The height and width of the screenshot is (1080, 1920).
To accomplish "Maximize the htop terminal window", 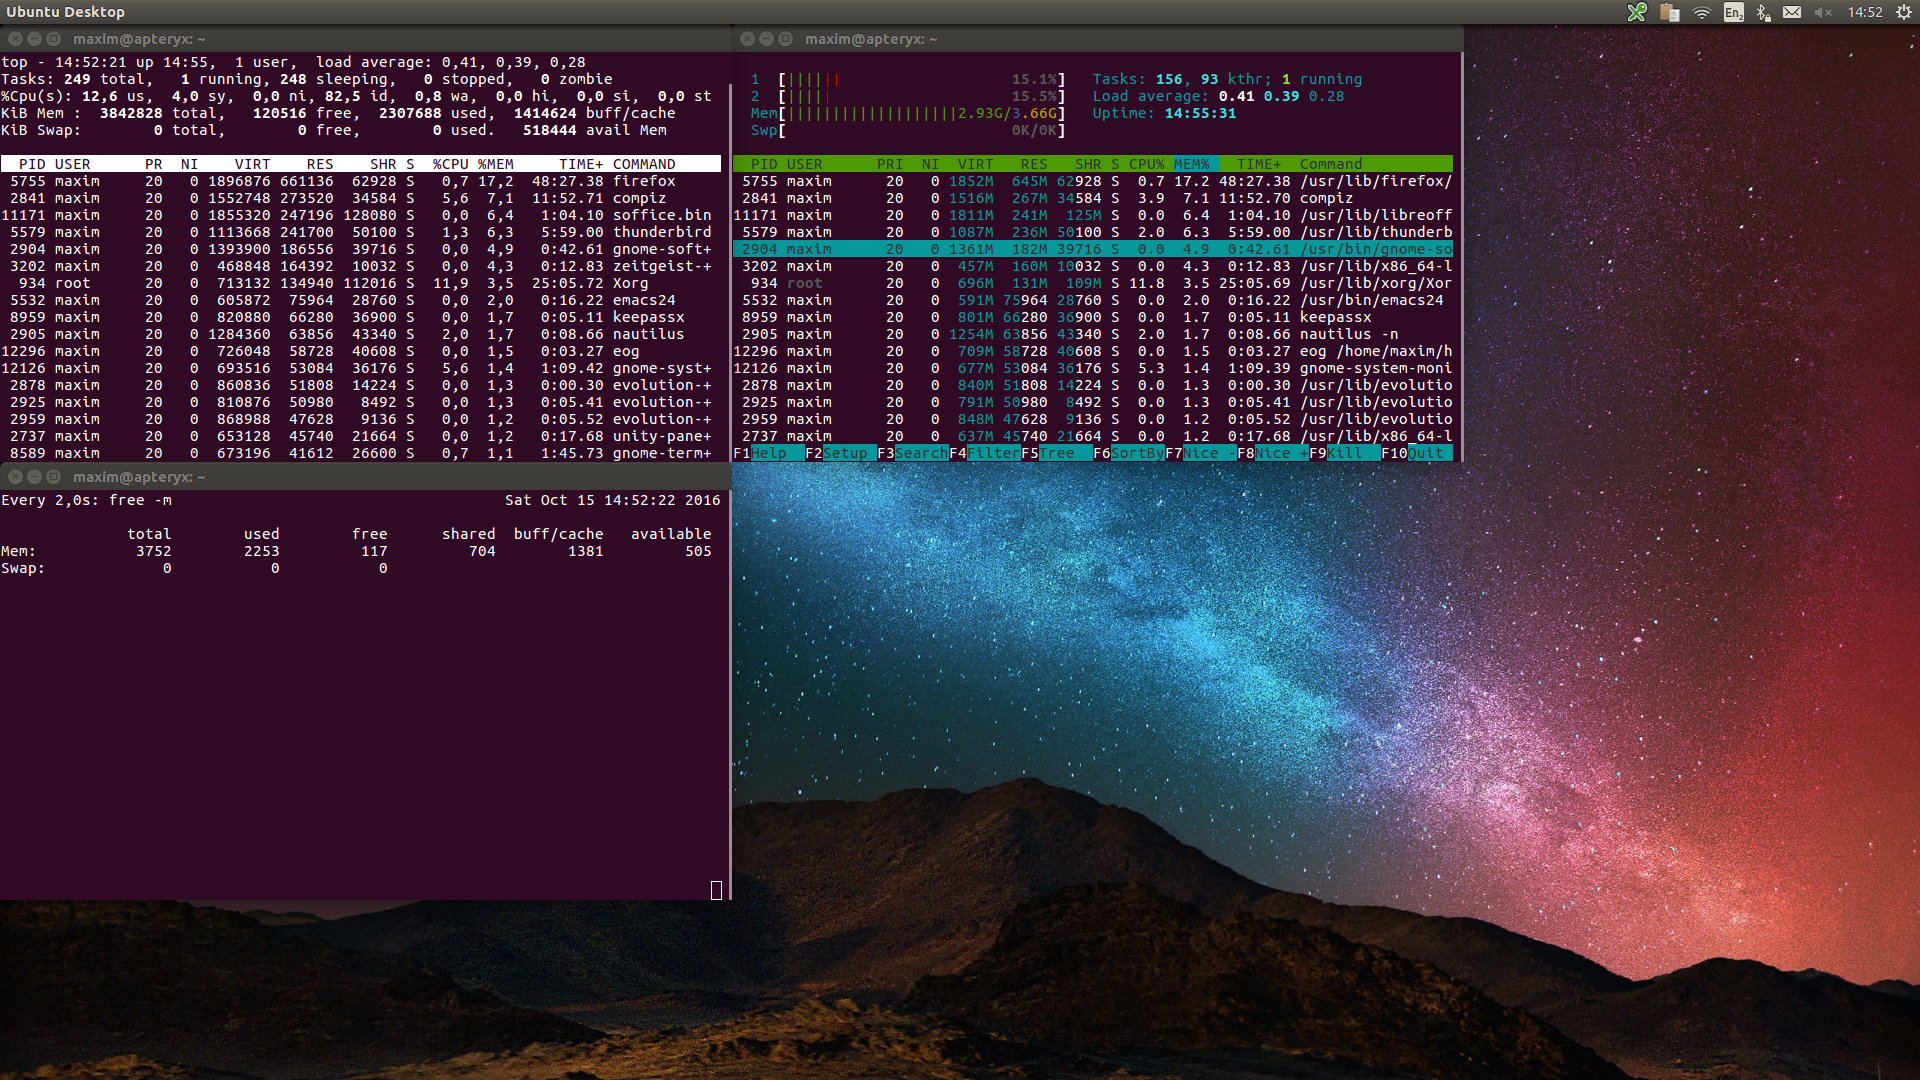I will tap(785, 39).
